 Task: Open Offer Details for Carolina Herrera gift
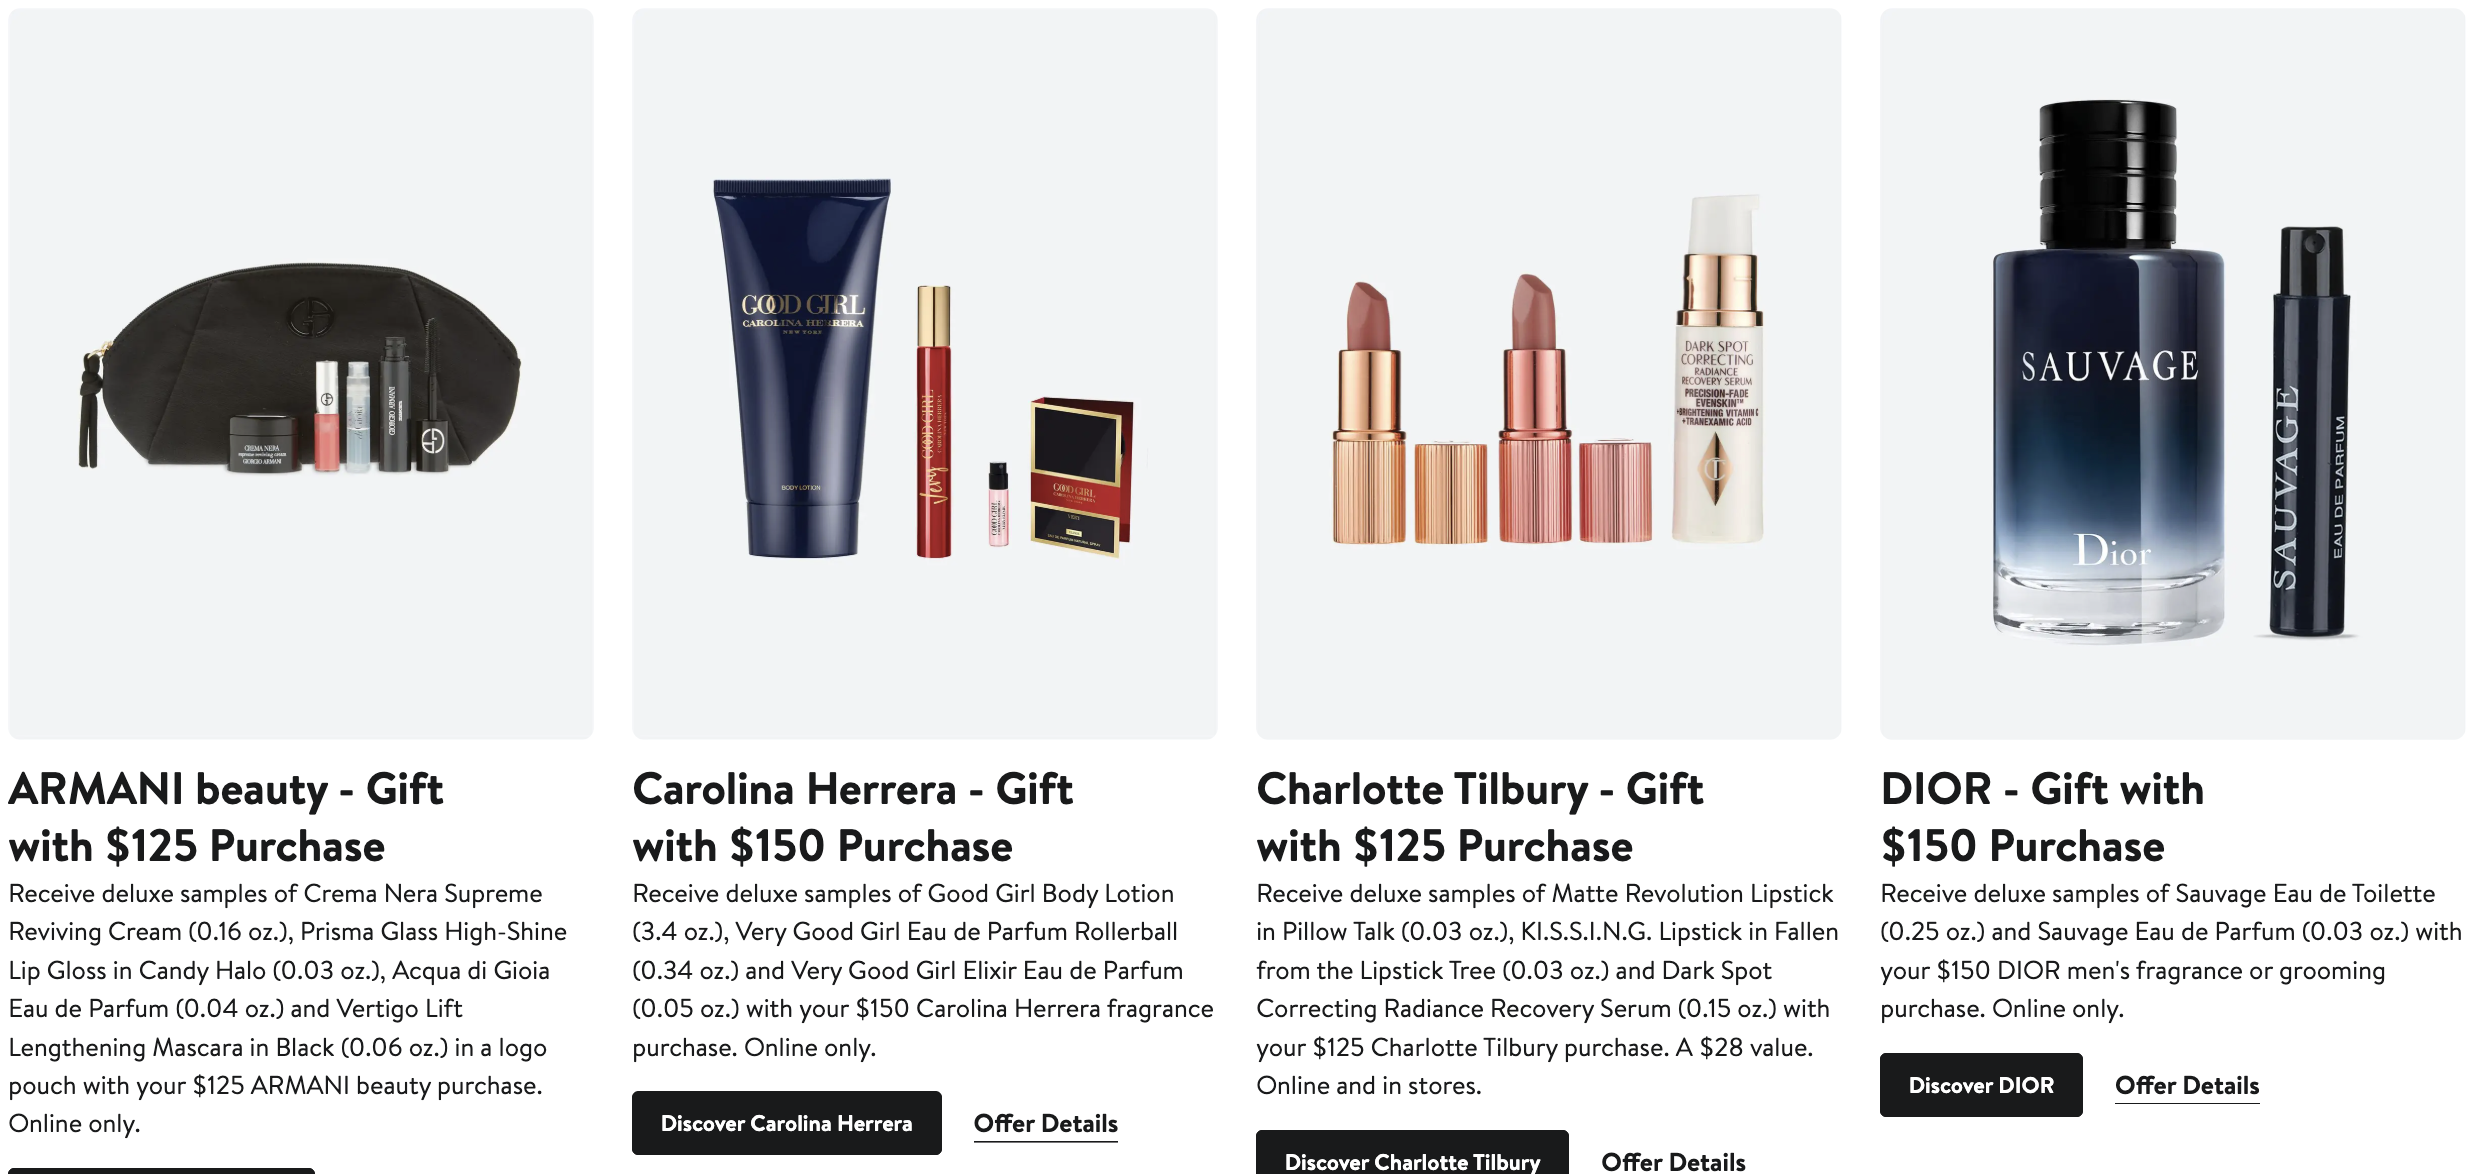(1045, 1124)
